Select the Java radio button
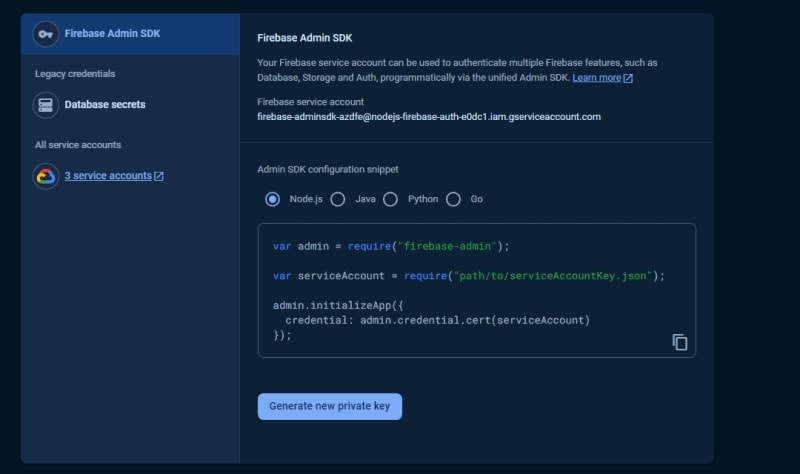This screenshot has height=474, width=800. coord(338,199)
